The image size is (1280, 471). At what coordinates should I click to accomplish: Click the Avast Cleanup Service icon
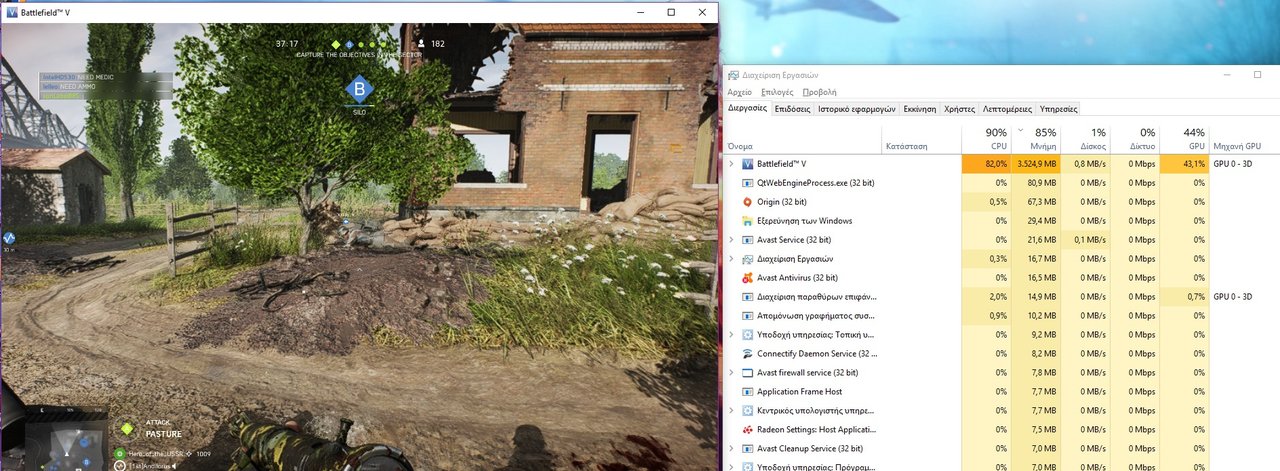(747, 449)
